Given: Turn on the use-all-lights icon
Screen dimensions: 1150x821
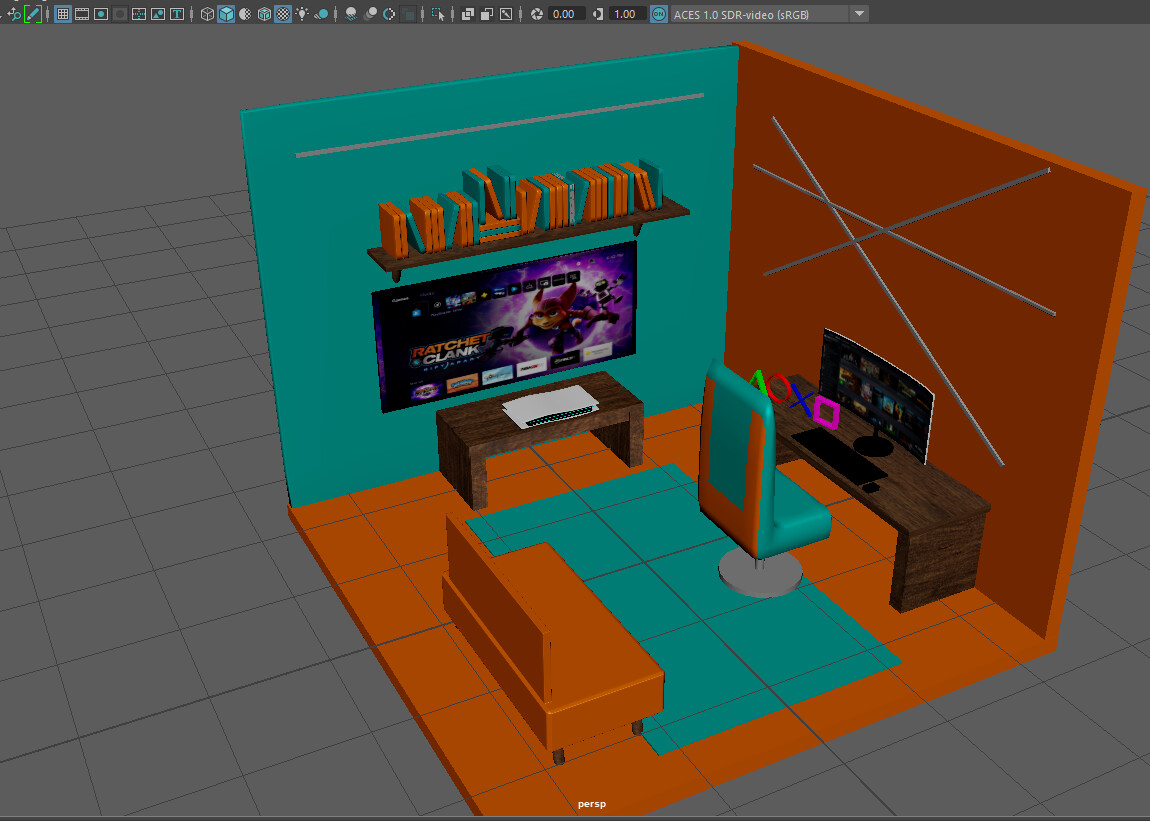Looking at the screenshot, I should [300, 14].
